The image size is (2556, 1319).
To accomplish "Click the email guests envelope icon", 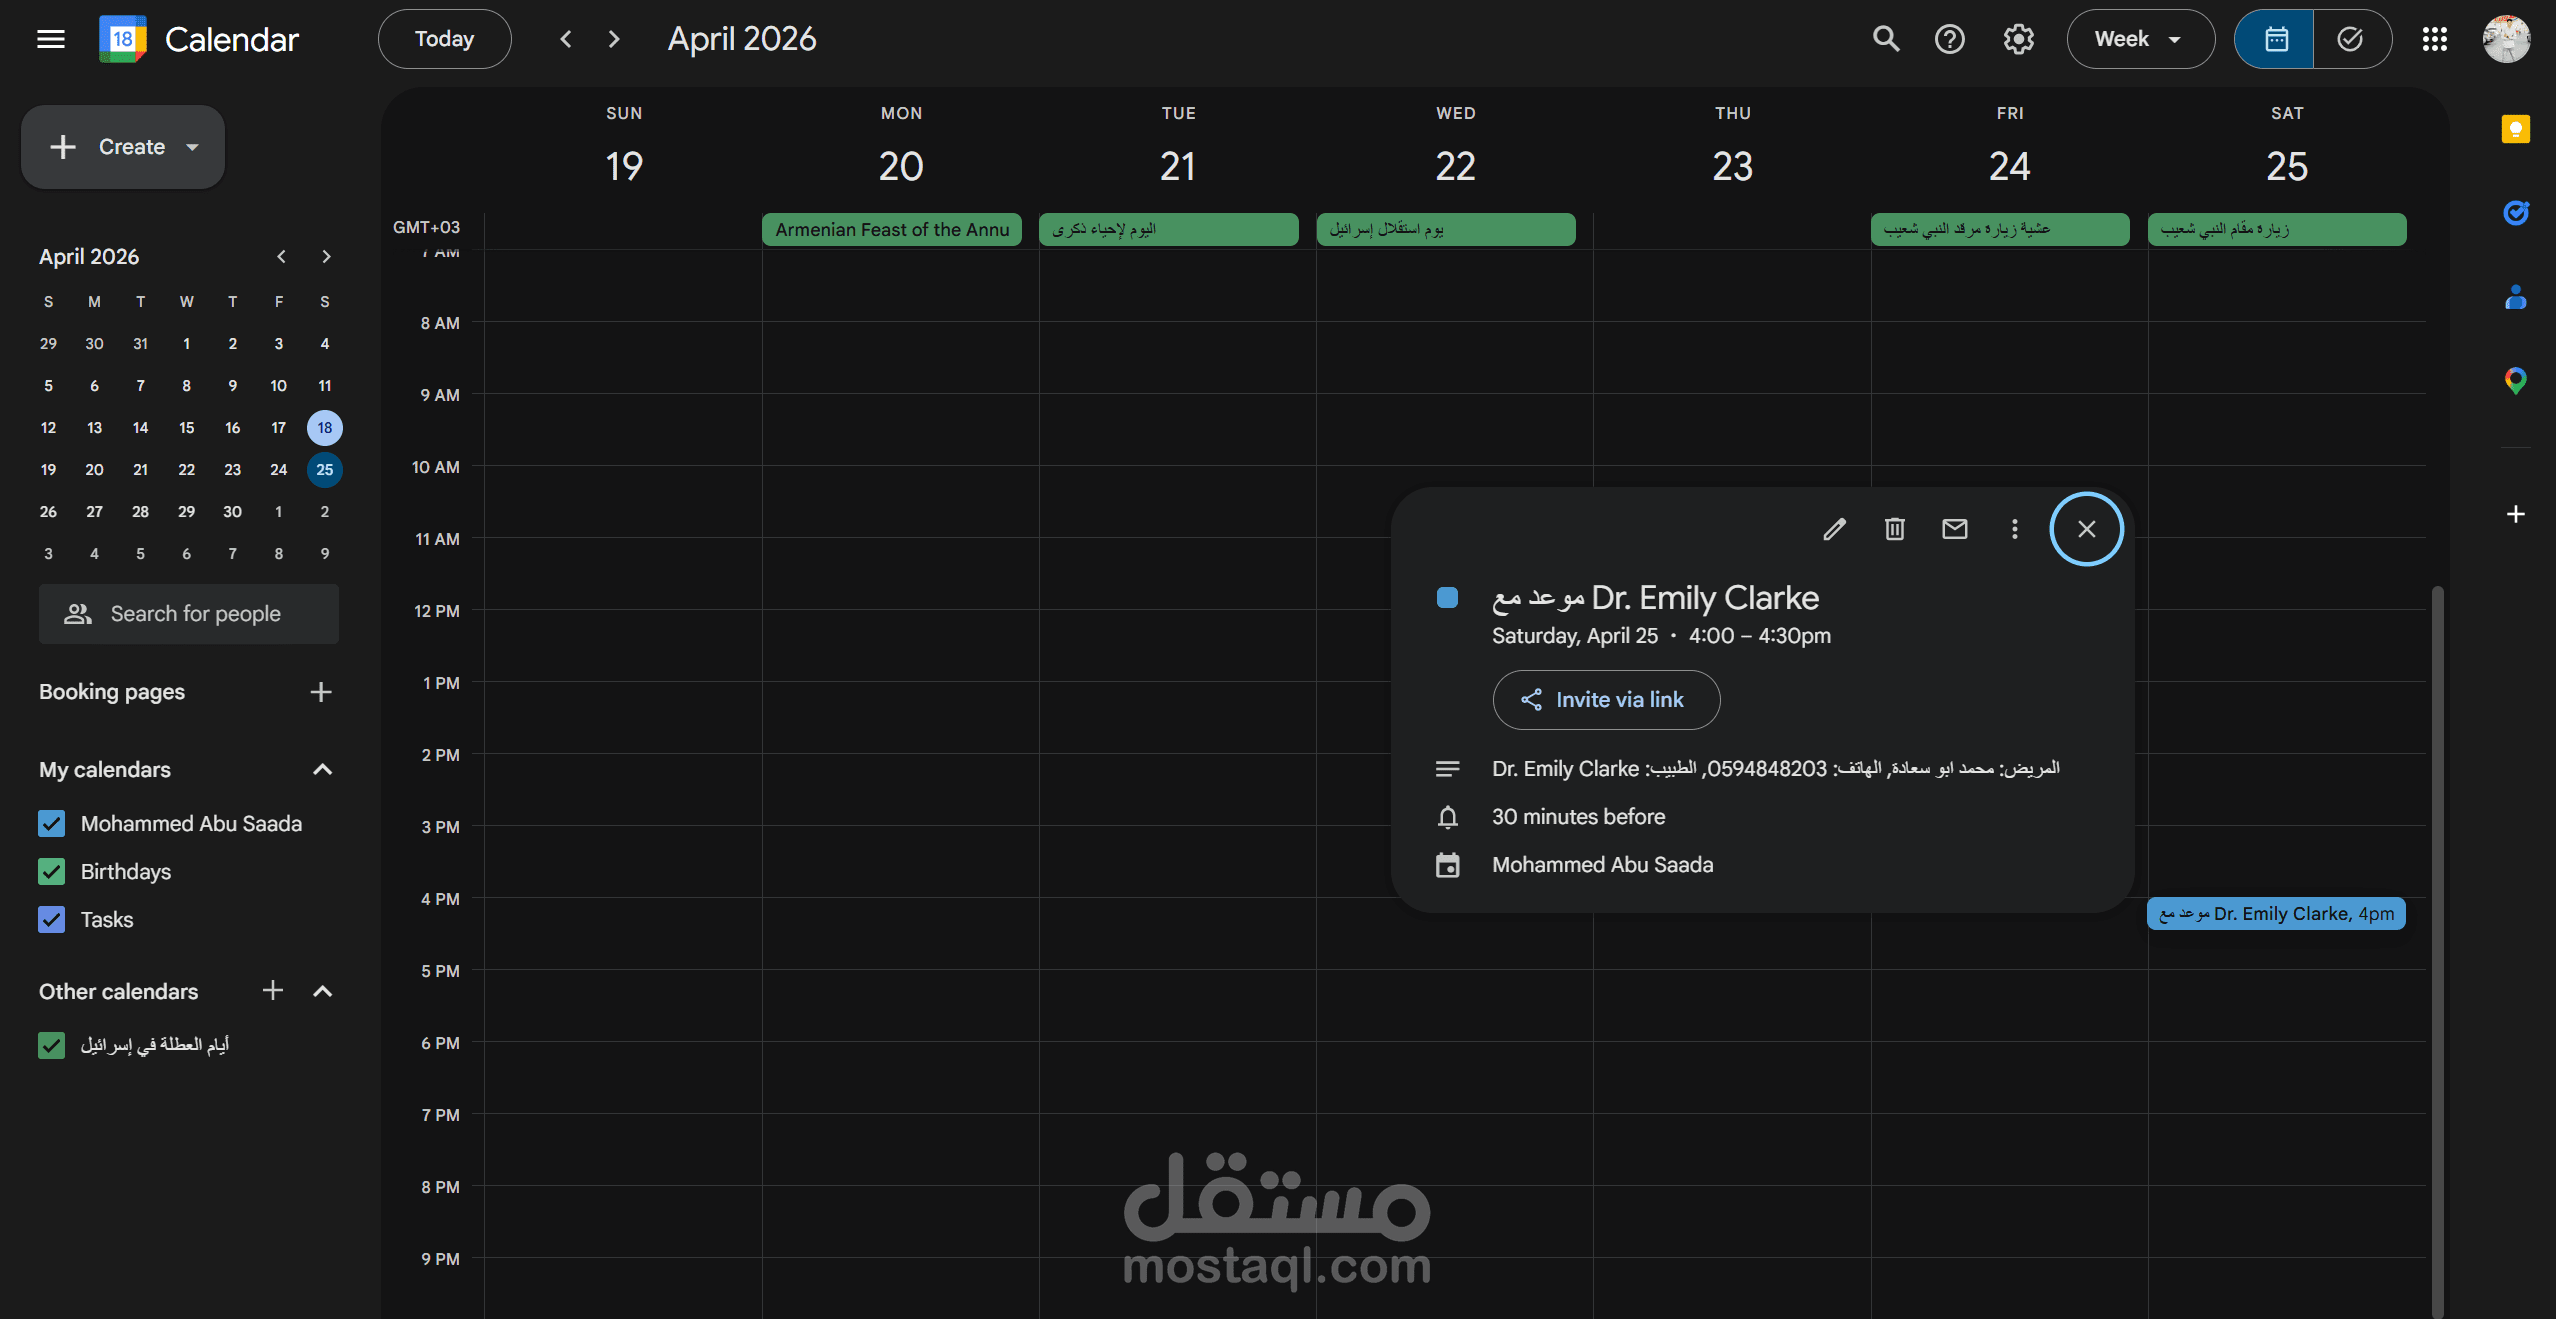I will 1954,529.
